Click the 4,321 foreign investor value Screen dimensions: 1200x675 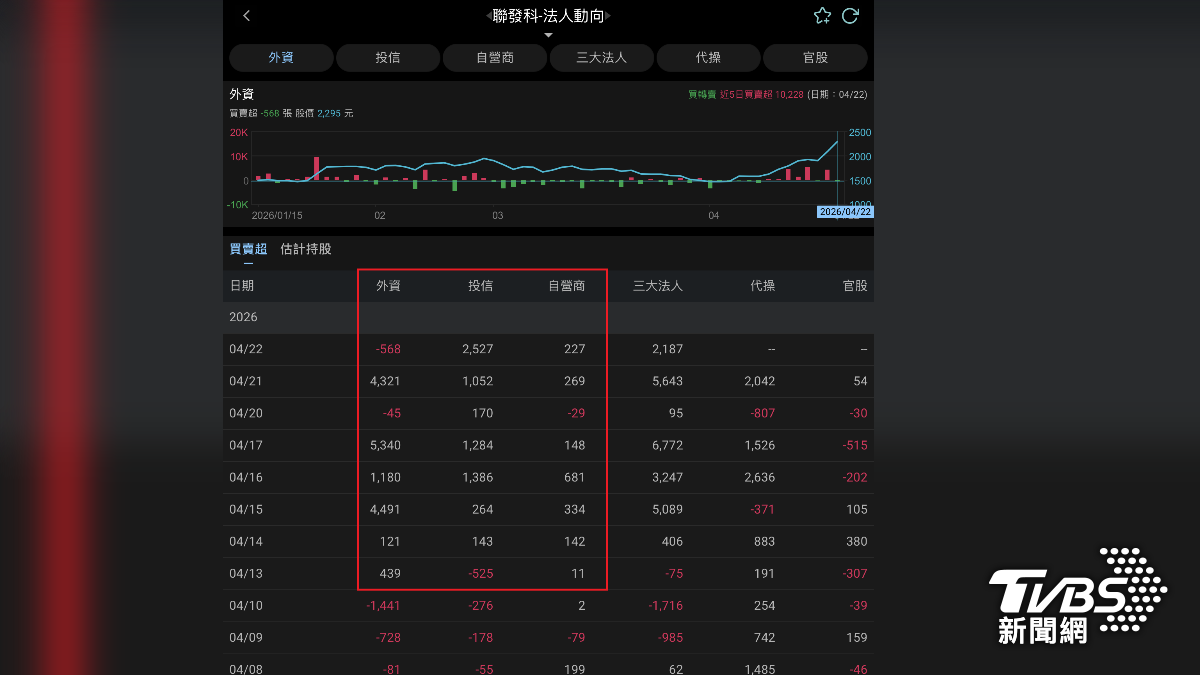[x=385, y=381]
